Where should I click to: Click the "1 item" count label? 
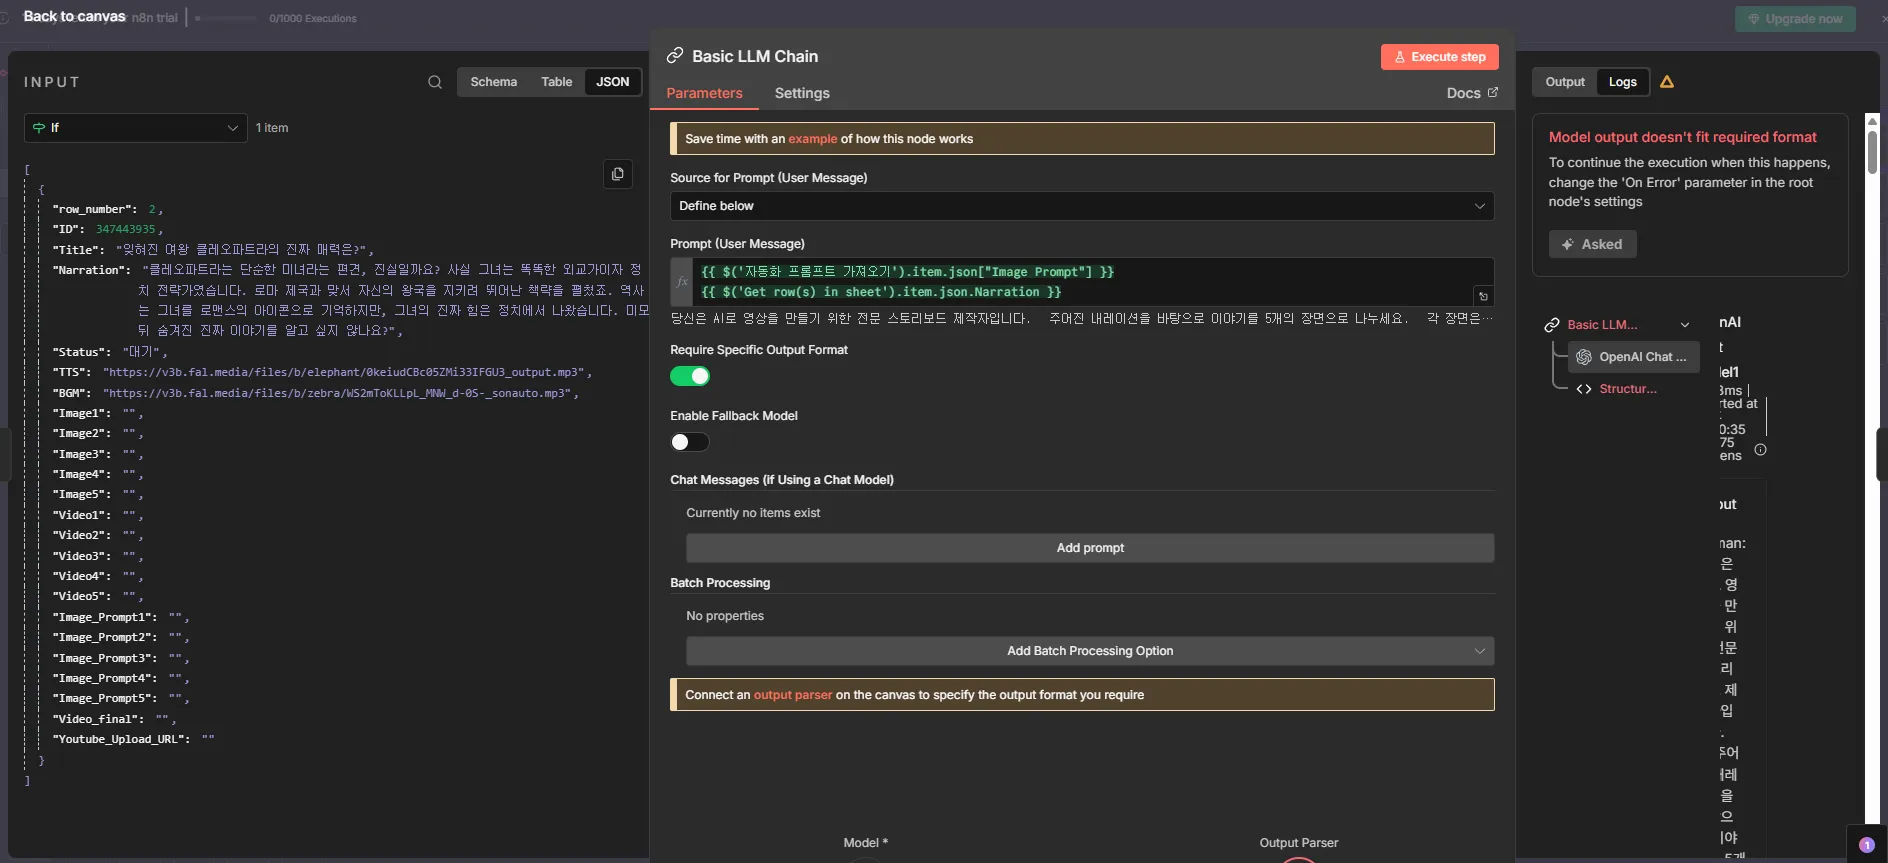pos(272,128)
